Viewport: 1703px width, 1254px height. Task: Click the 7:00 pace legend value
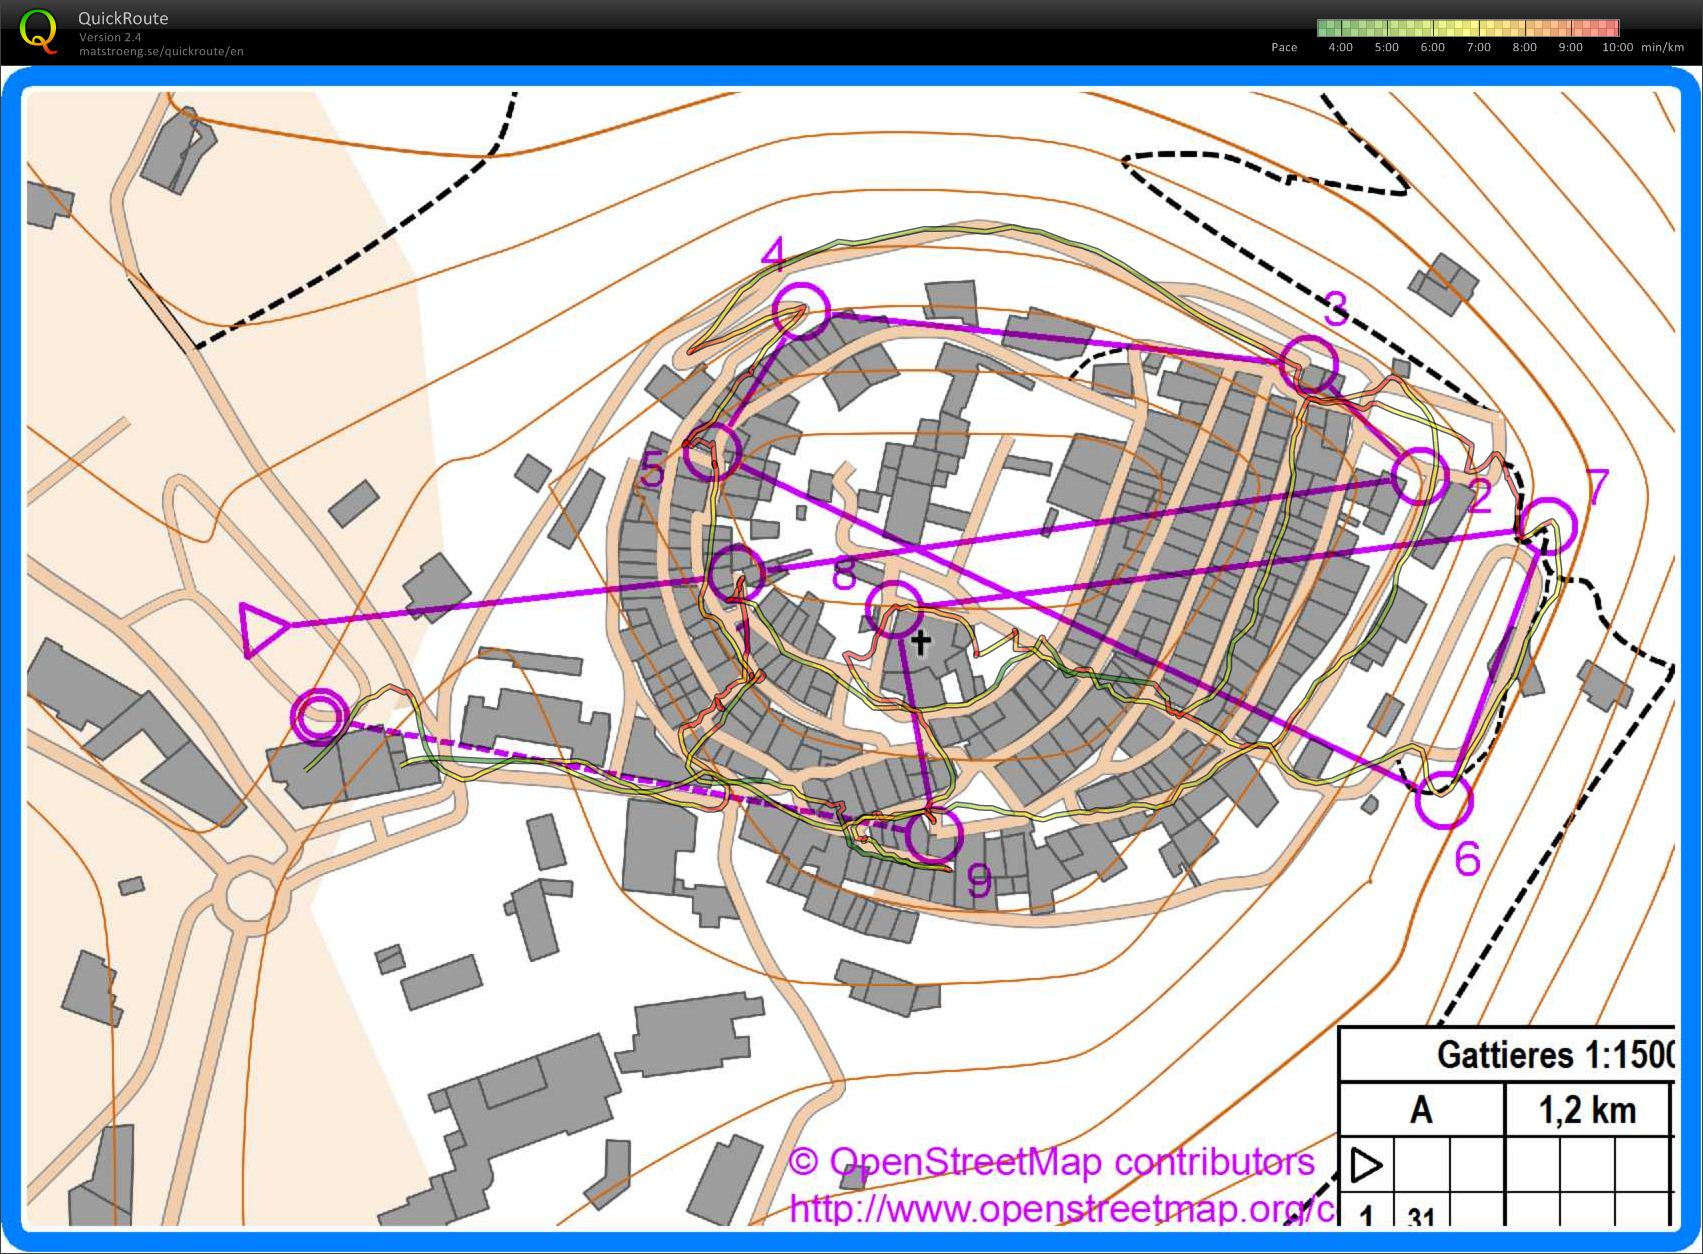1478,47
